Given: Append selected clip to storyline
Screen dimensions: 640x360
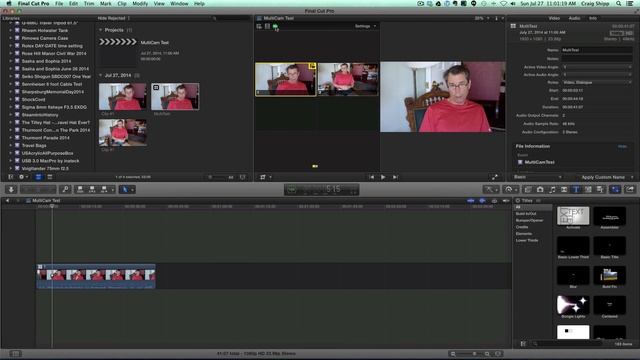Looking at the screenshot, I should coord(104,189).
